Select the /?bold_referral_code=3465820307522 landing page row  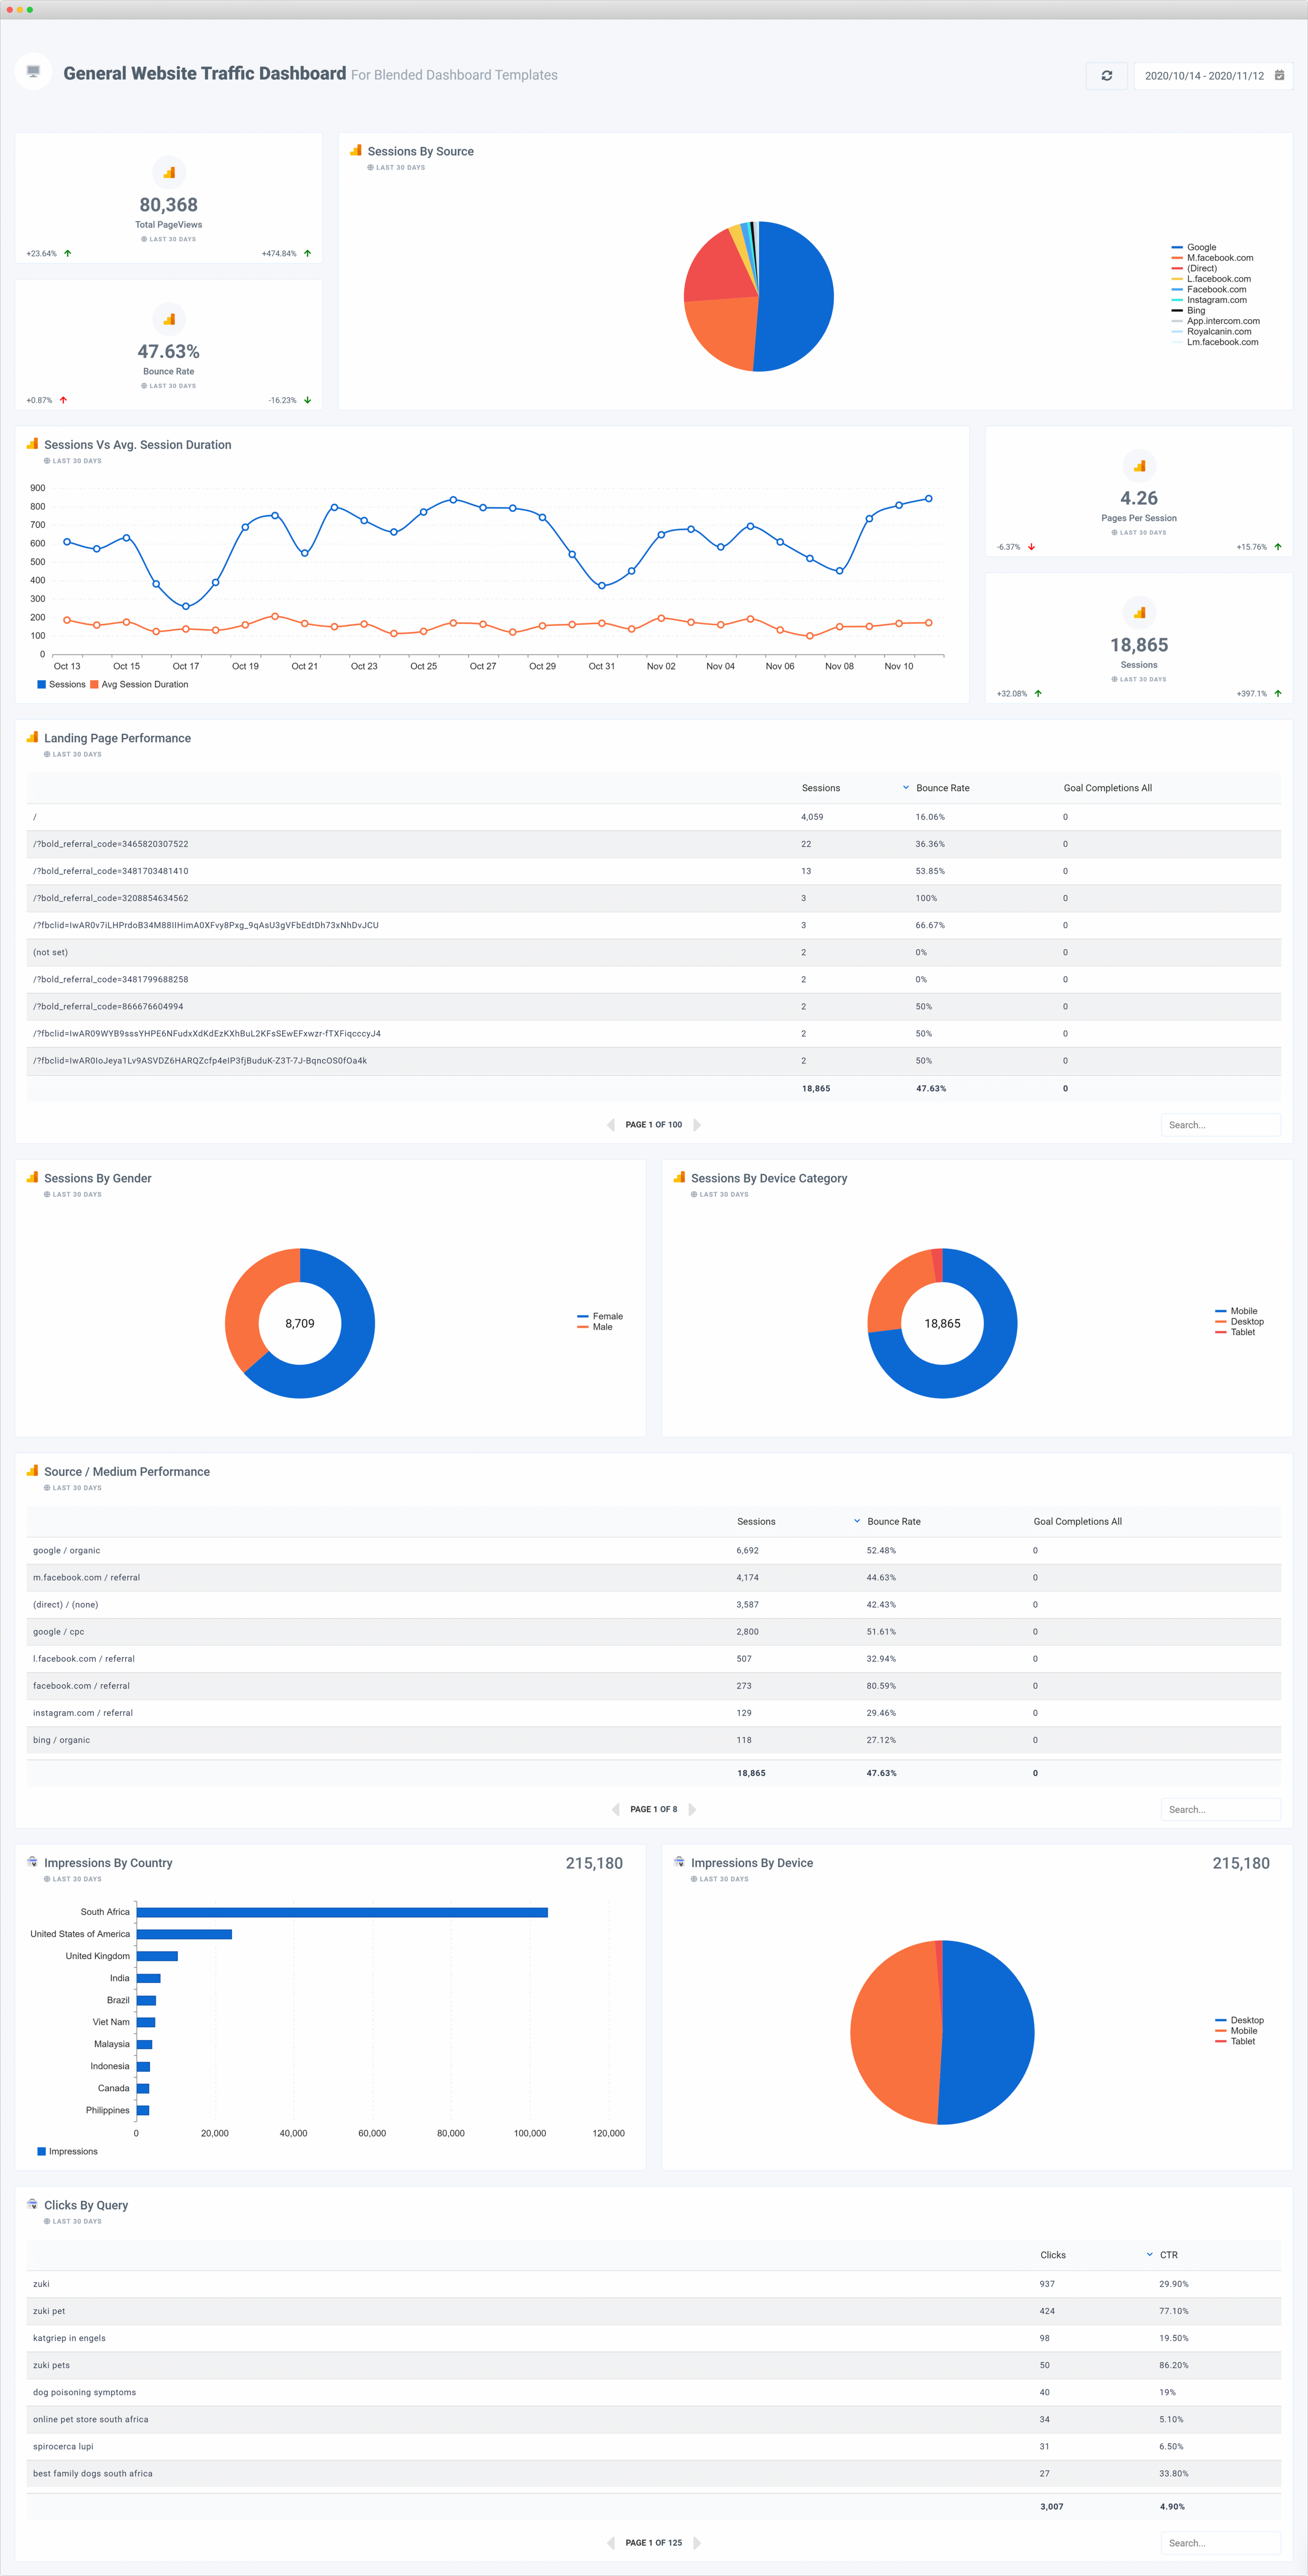653,844
